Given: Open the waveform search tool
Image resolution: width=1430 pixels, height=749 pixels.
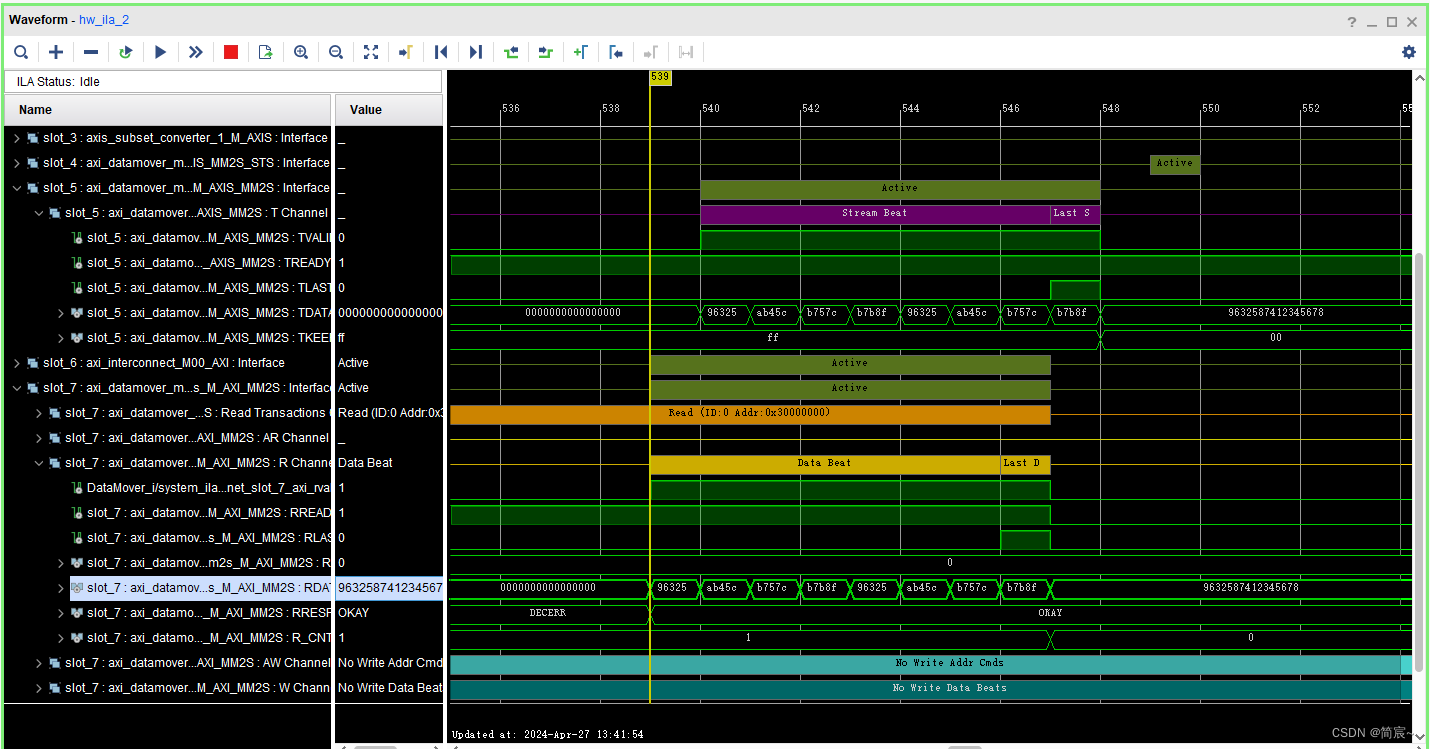Looking at the screenshot, I should 21,52.
